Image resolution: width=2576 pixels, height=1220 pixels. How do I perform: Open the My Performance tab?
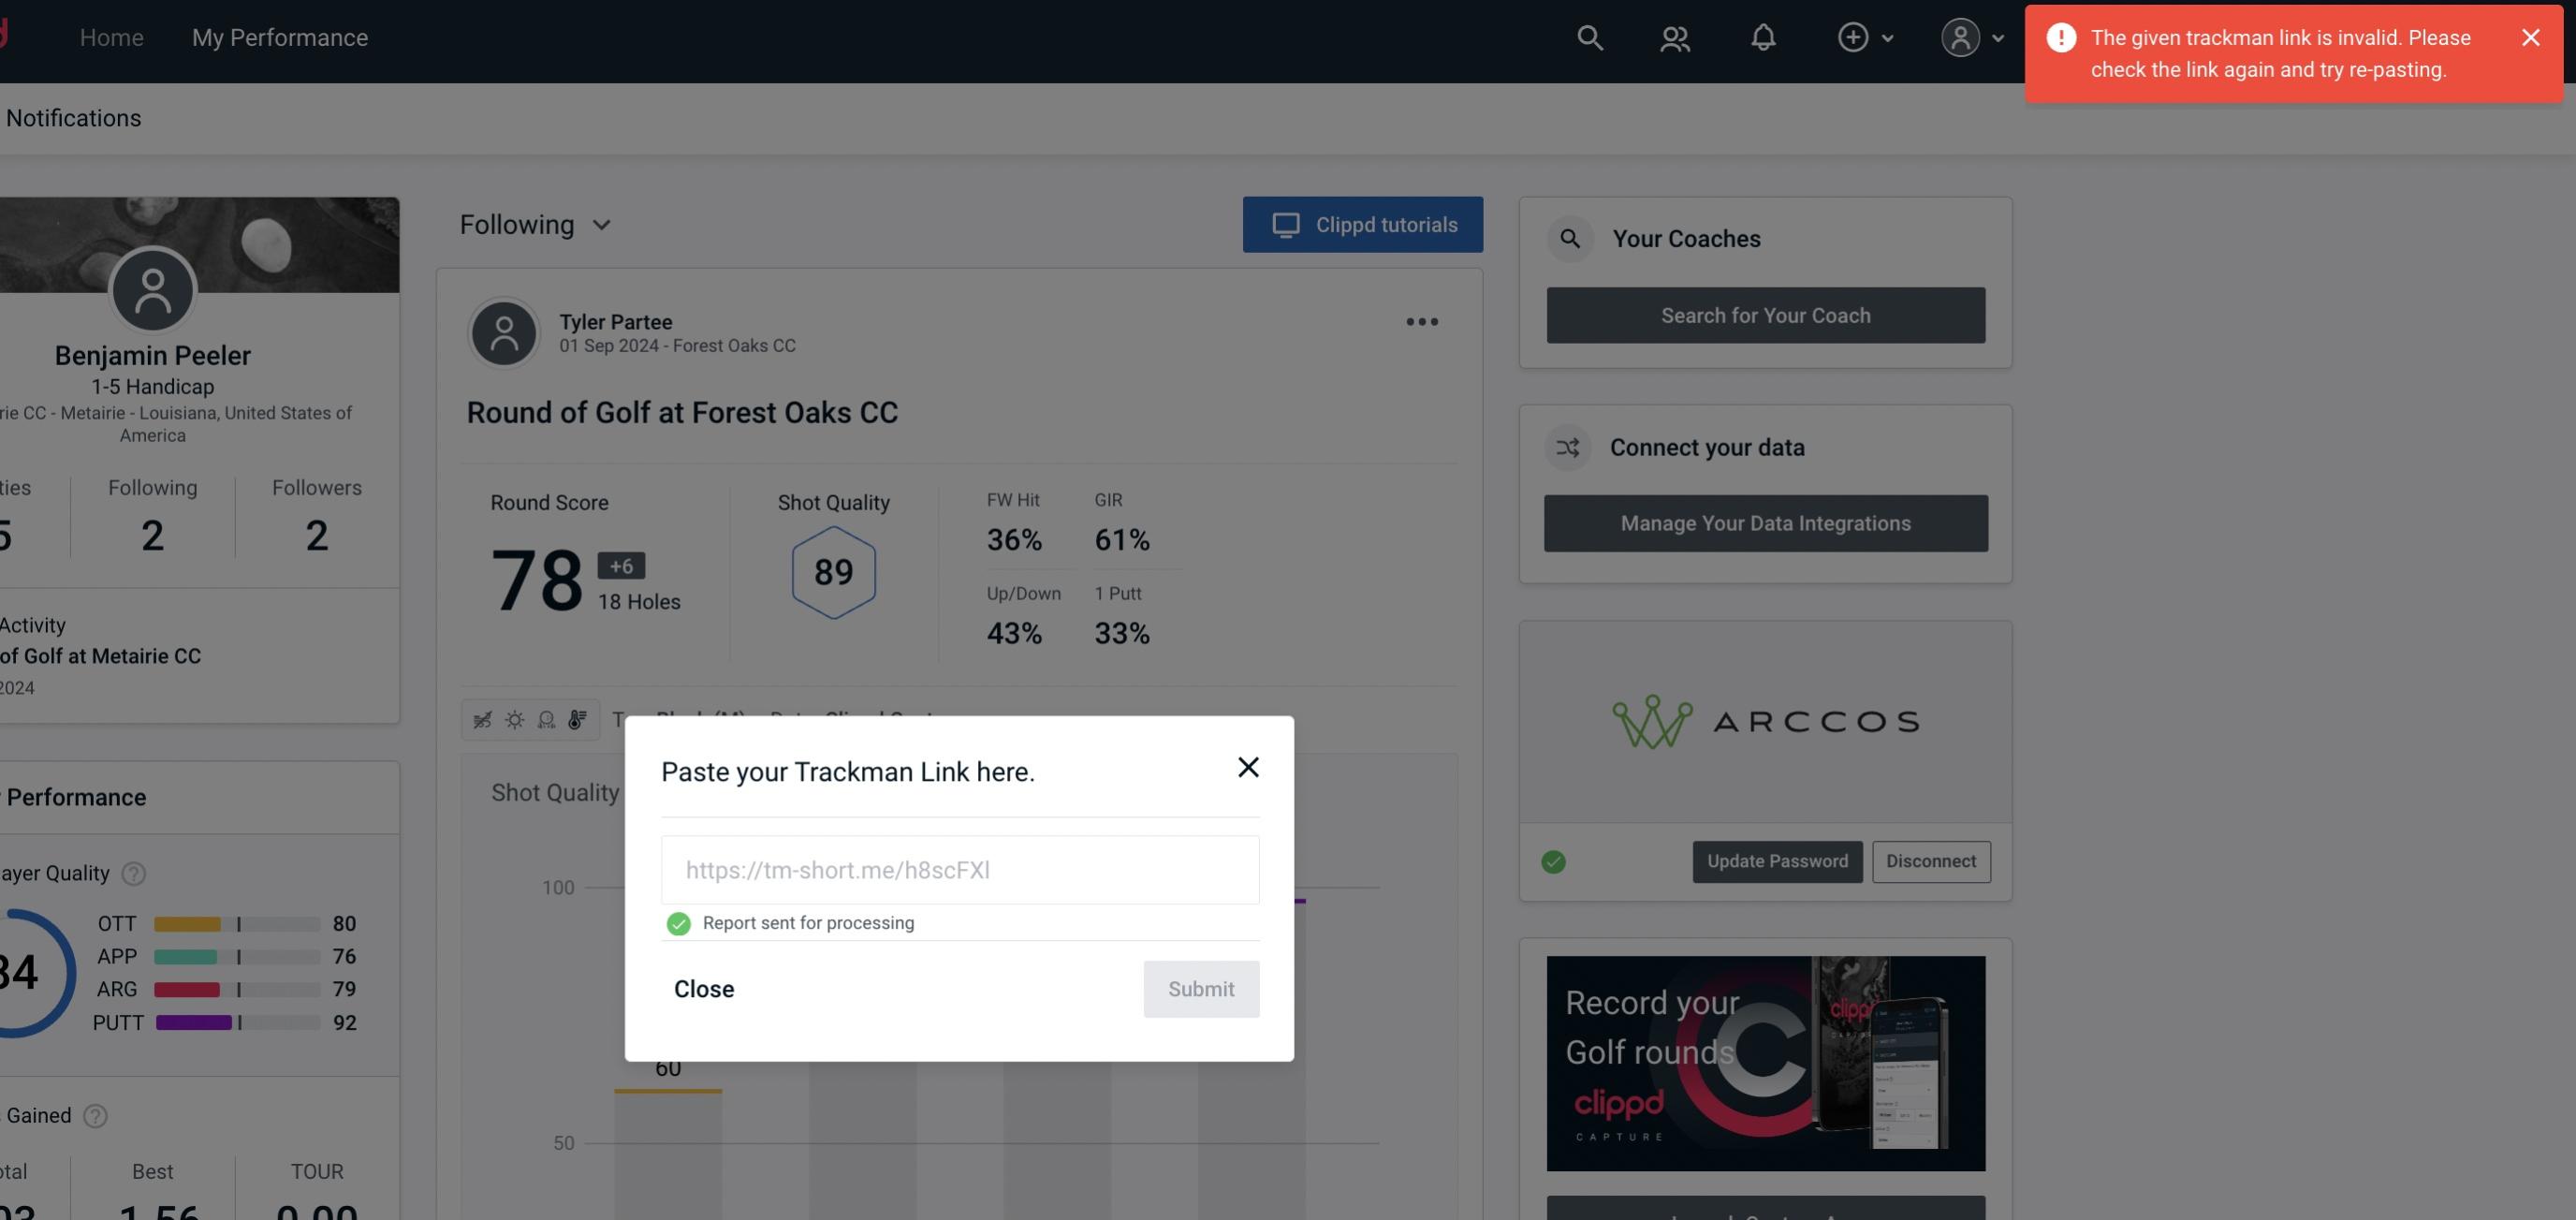click(279, 37)
